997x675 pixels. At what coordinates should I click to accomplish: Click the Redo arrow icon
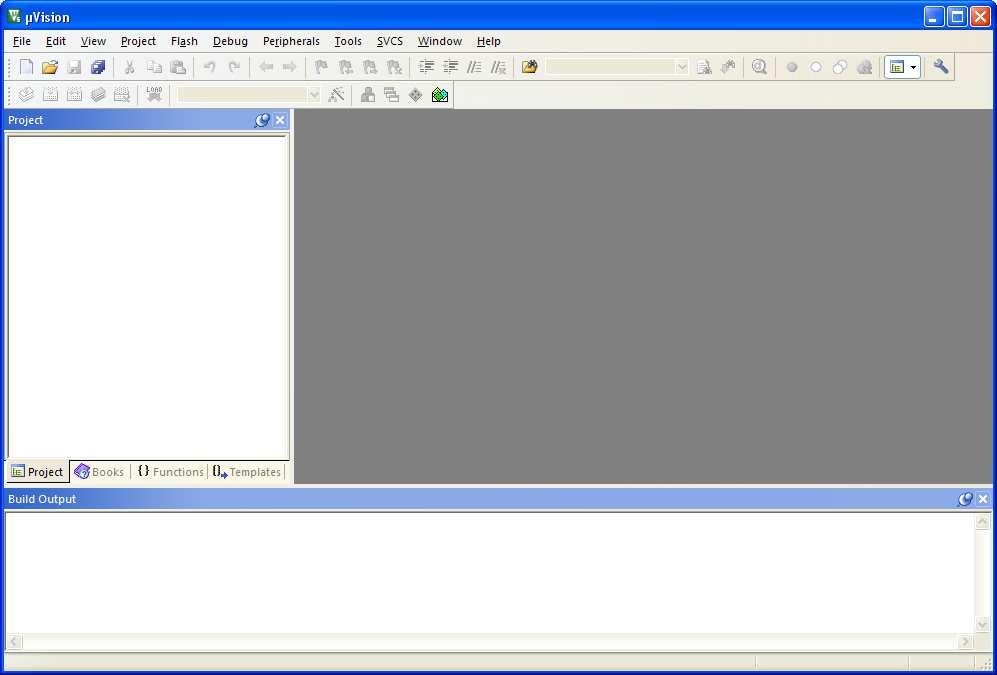point(234,67)
